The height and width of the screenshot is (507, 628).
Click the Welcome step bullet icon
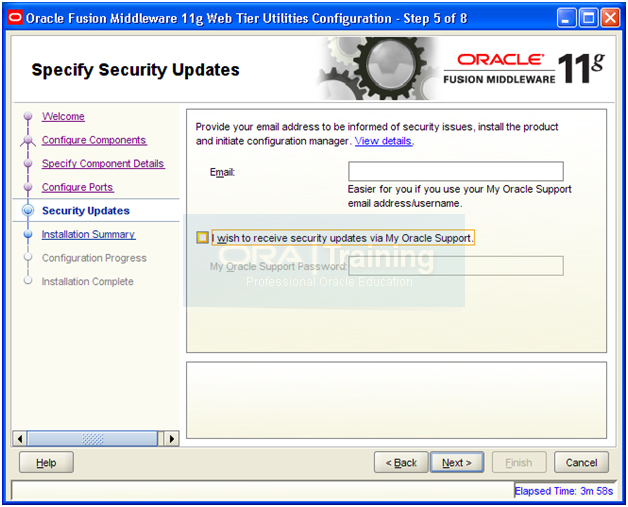(28, 116)
